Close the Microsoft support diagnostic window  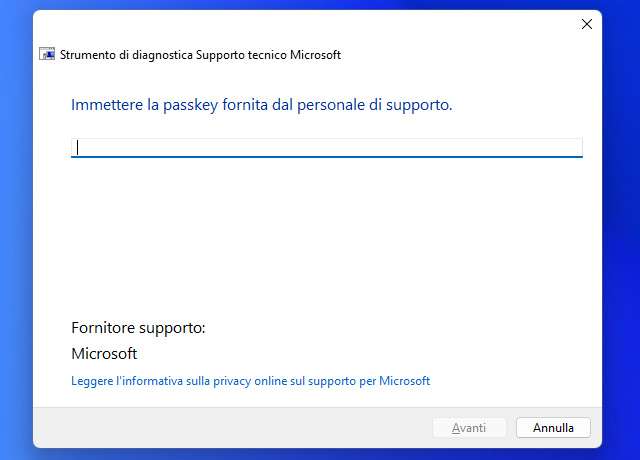586,23
